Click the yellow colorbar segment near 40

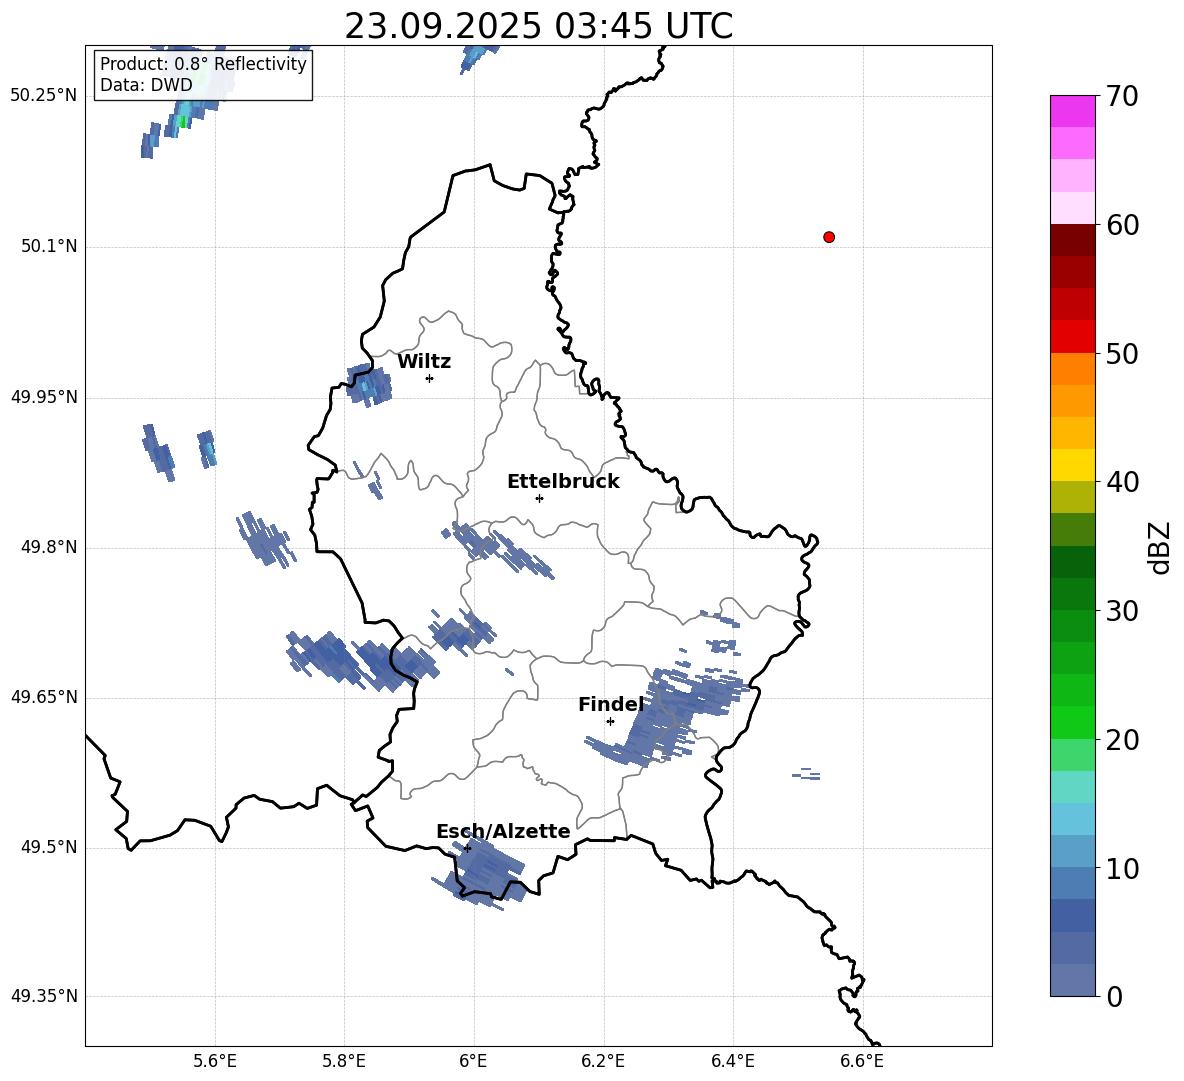(1073, 465)
